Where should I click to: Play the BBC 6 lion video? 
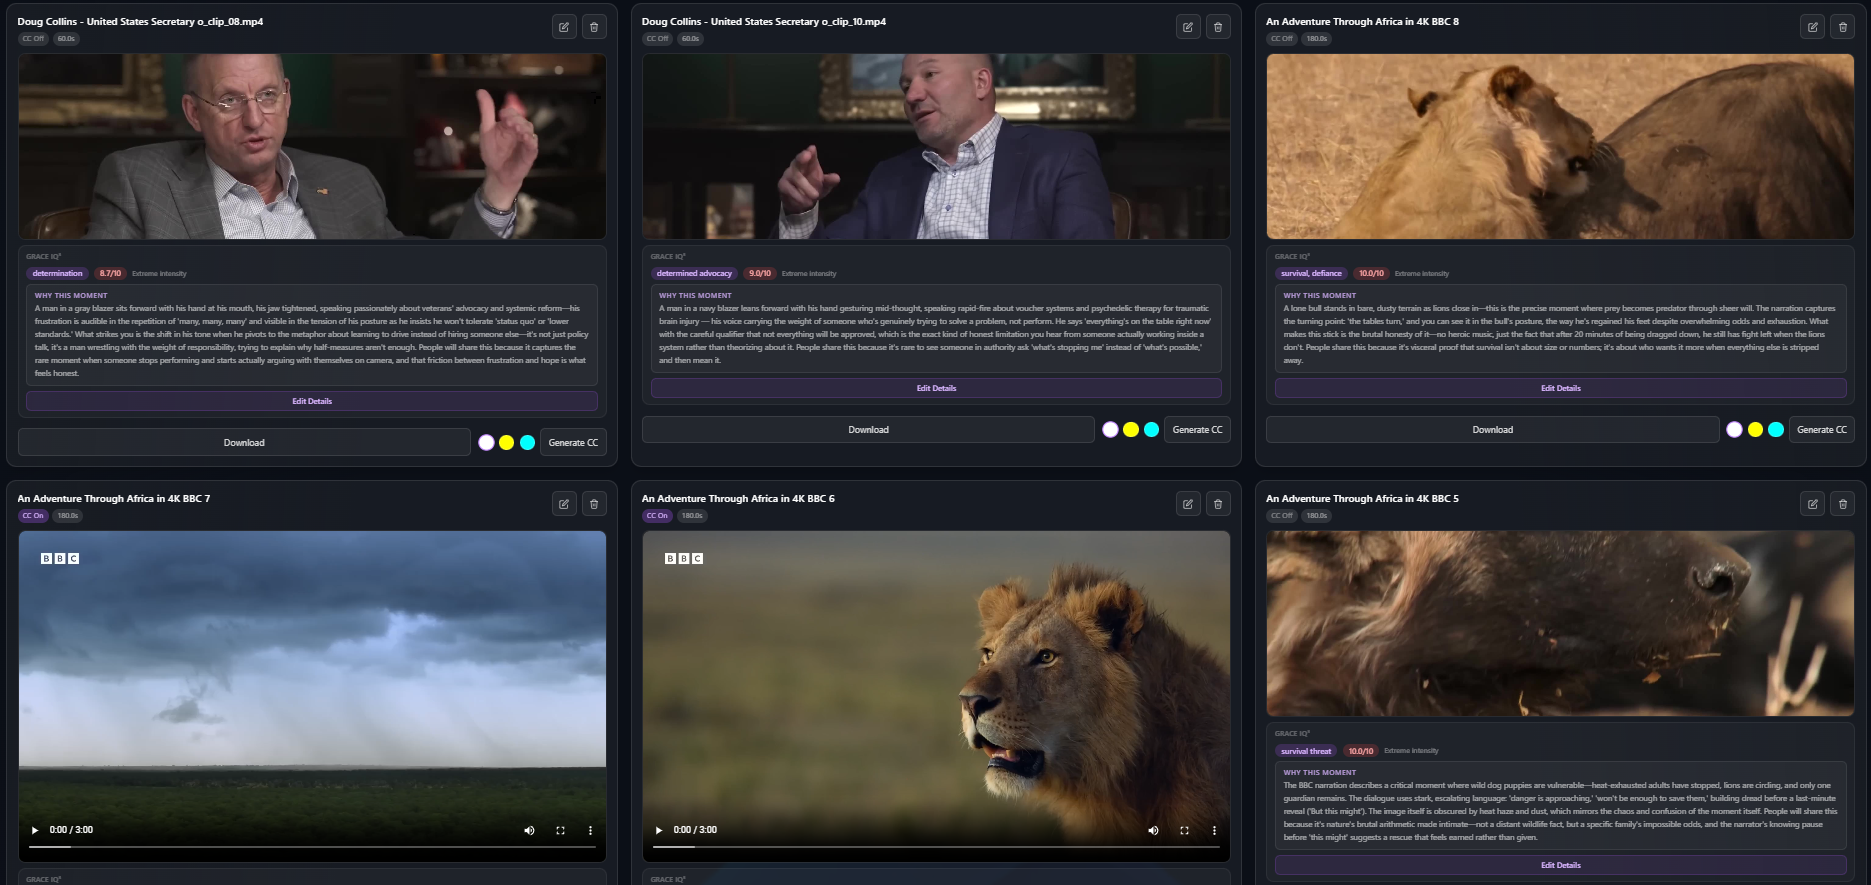[x=659, y=830]
